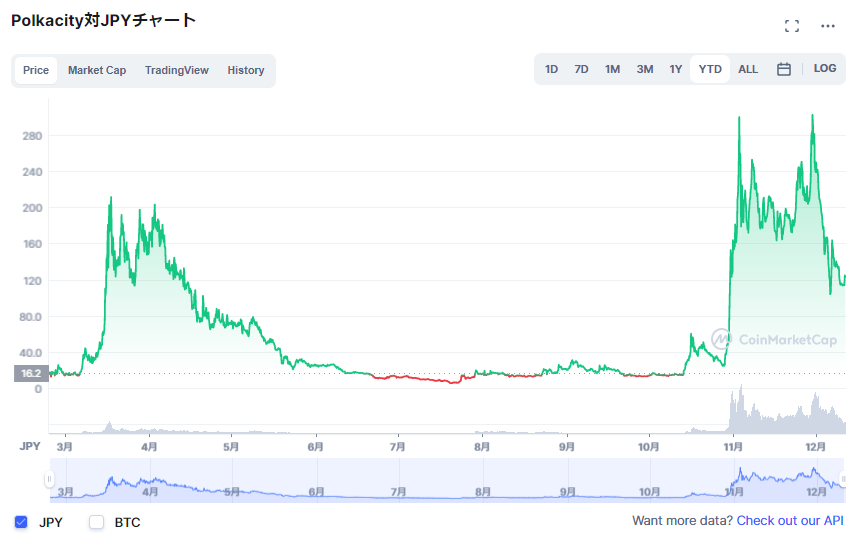
Task: Click the 200 y-axis value
Action: click(x=32, y=208)
